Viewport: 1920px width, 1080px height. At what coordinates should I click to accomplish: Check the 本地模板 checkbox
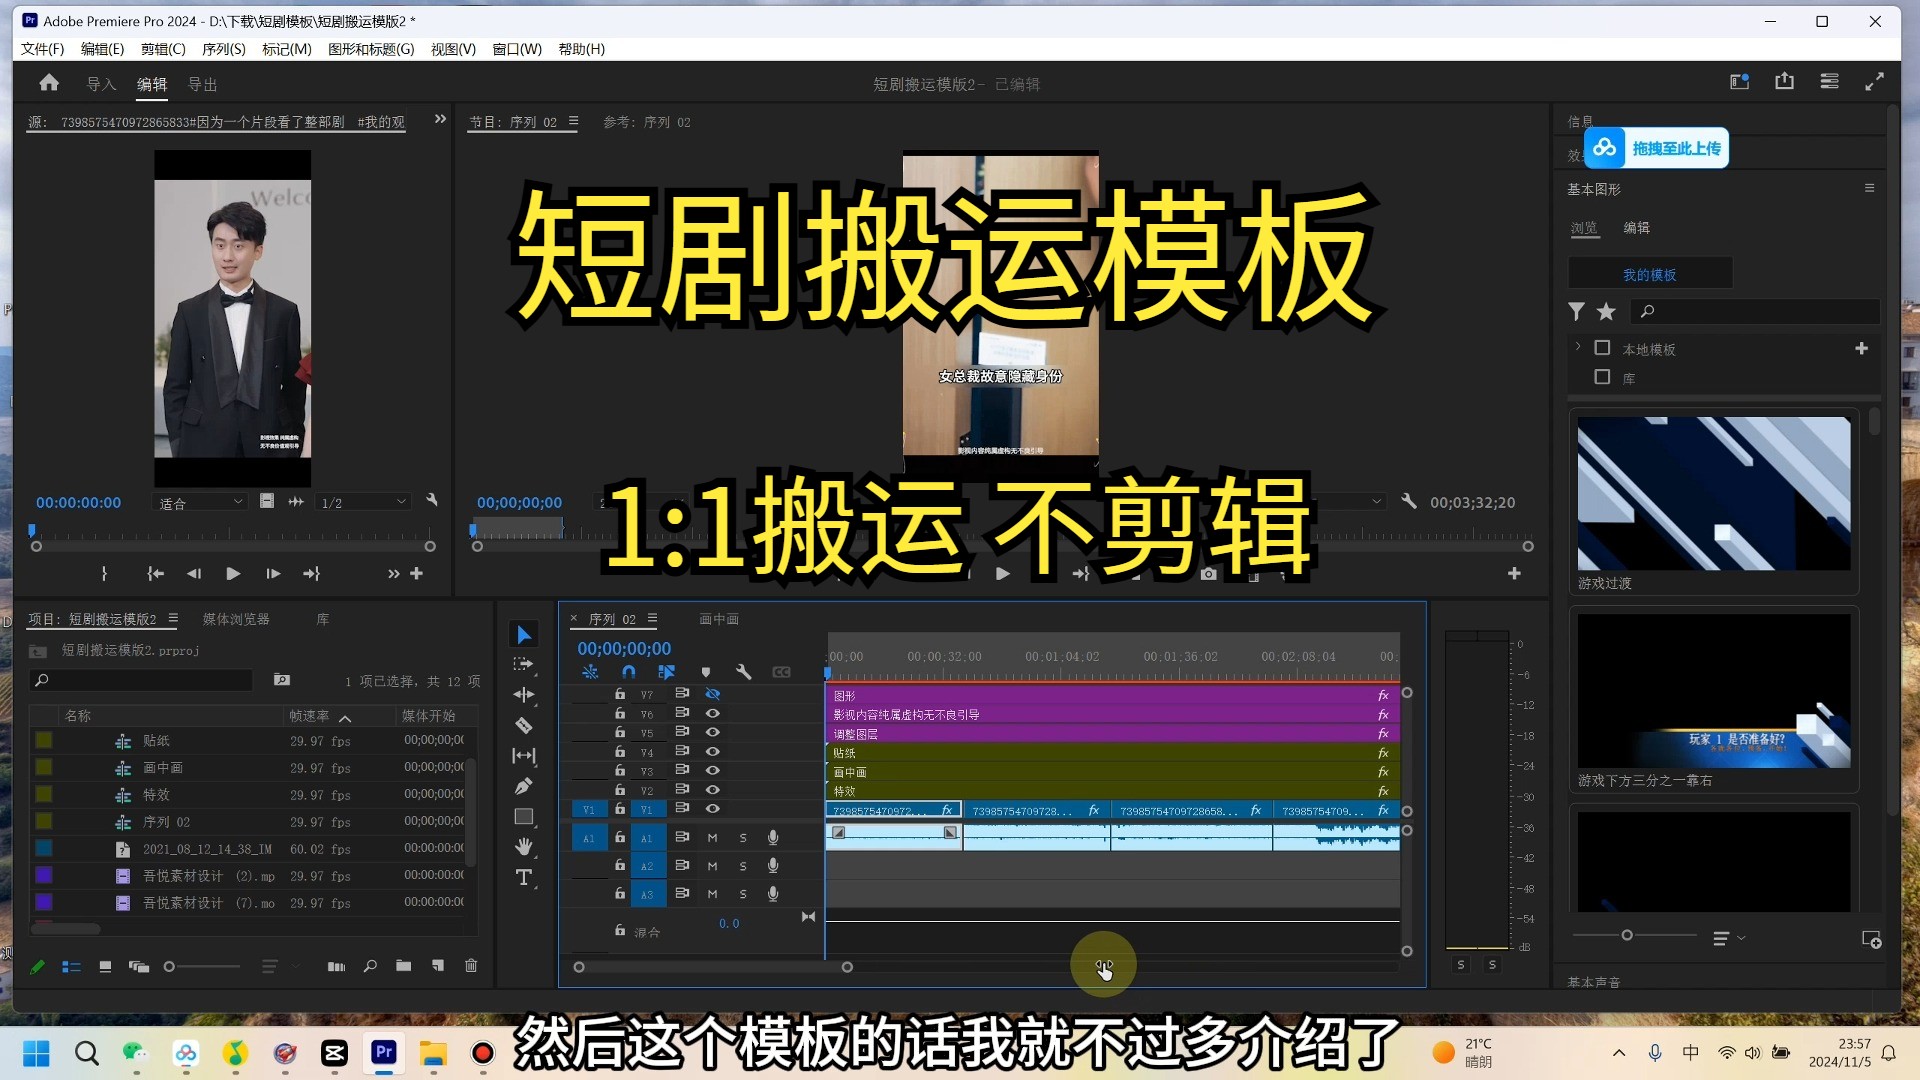pos(1602,348)
